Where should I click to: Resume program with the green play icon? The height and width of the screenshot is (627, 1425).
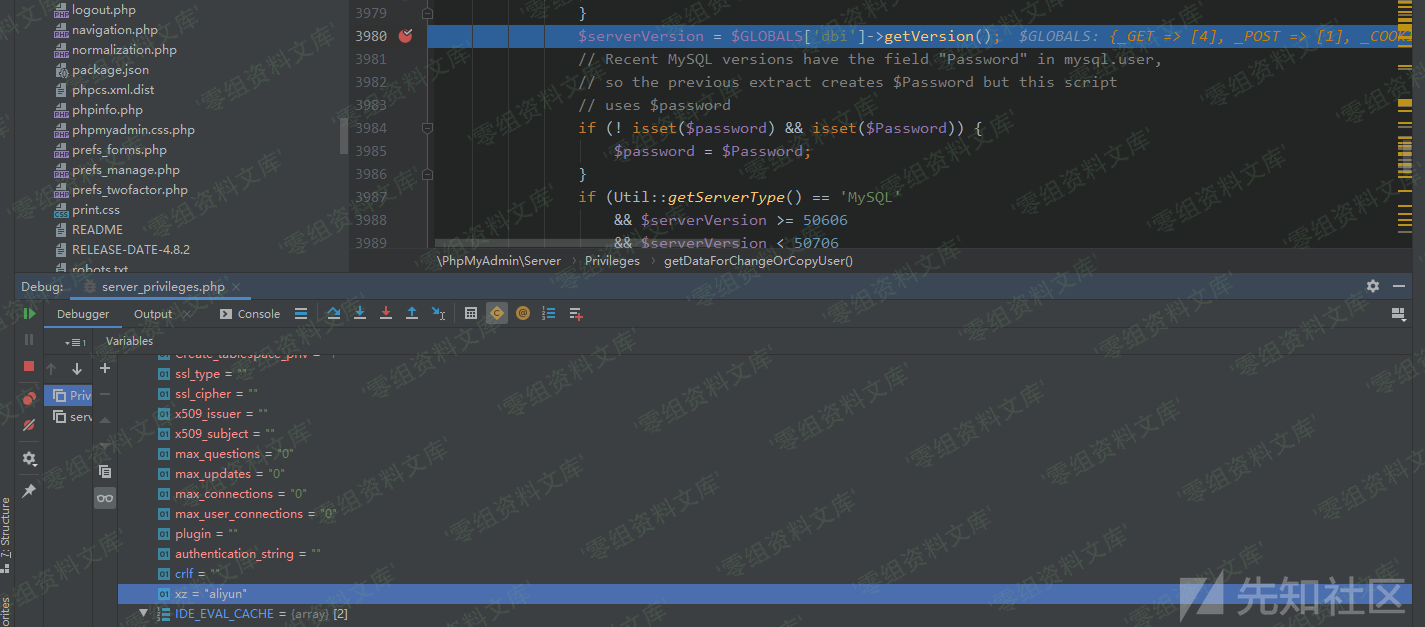pyautogui.click(x=29, y=314)
